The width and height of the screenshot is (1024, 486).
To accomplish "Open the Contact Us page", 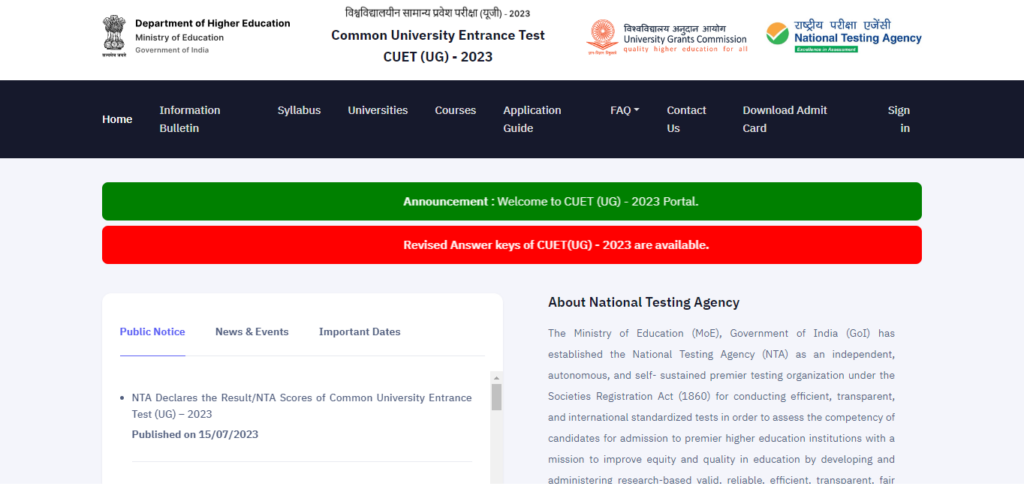I will (686, 119).
